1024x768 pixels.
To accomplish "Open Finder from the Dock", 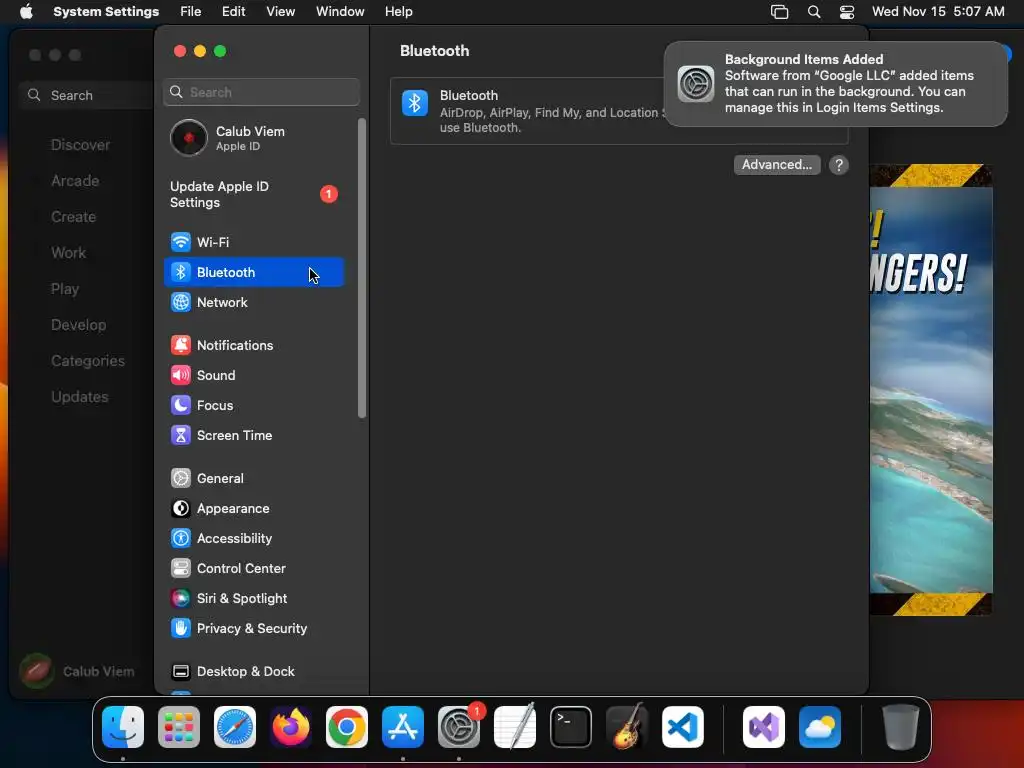I will pos(123,727).
